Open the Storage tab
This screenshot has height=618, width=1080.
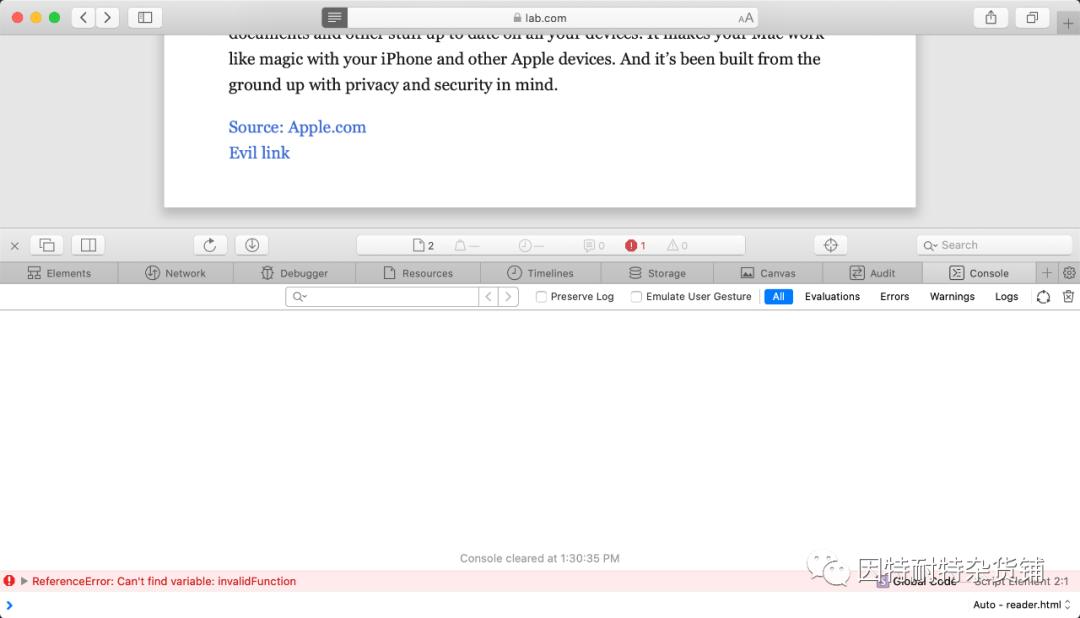pos(657,273)
